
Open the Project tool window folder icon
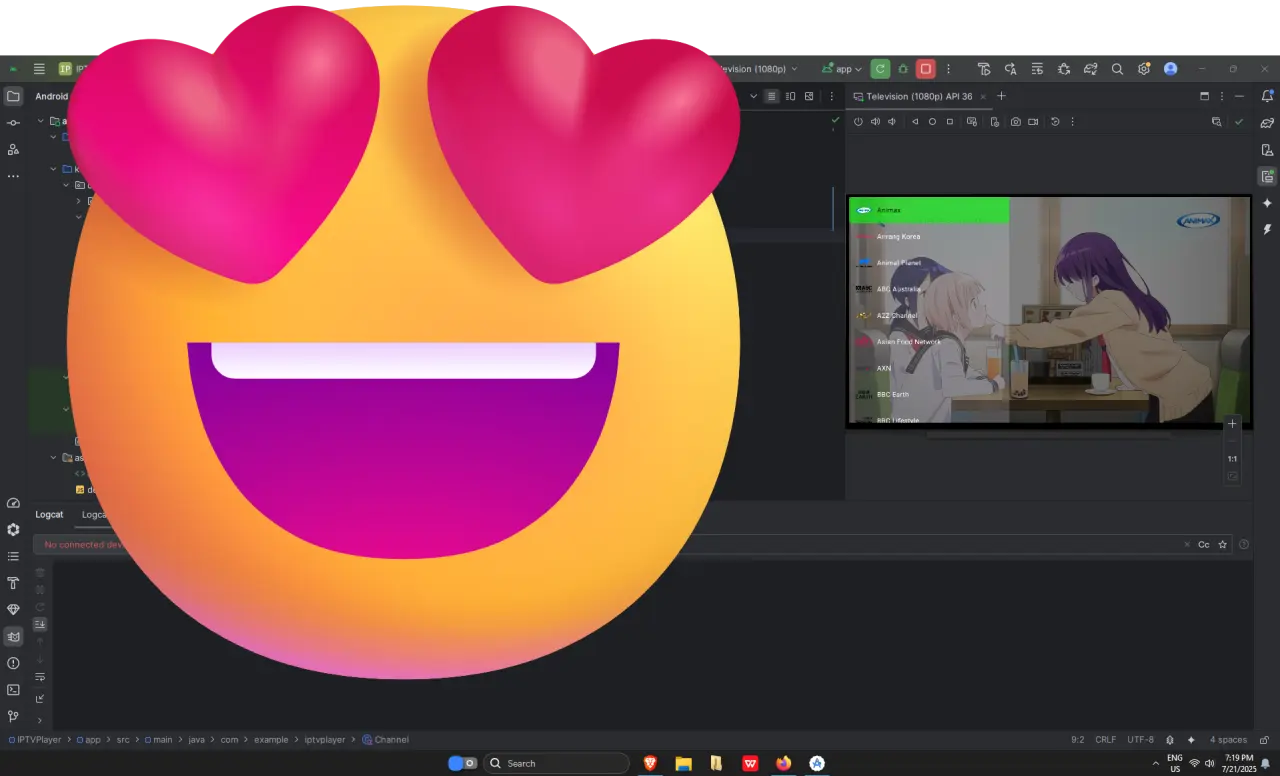point(13,96)
